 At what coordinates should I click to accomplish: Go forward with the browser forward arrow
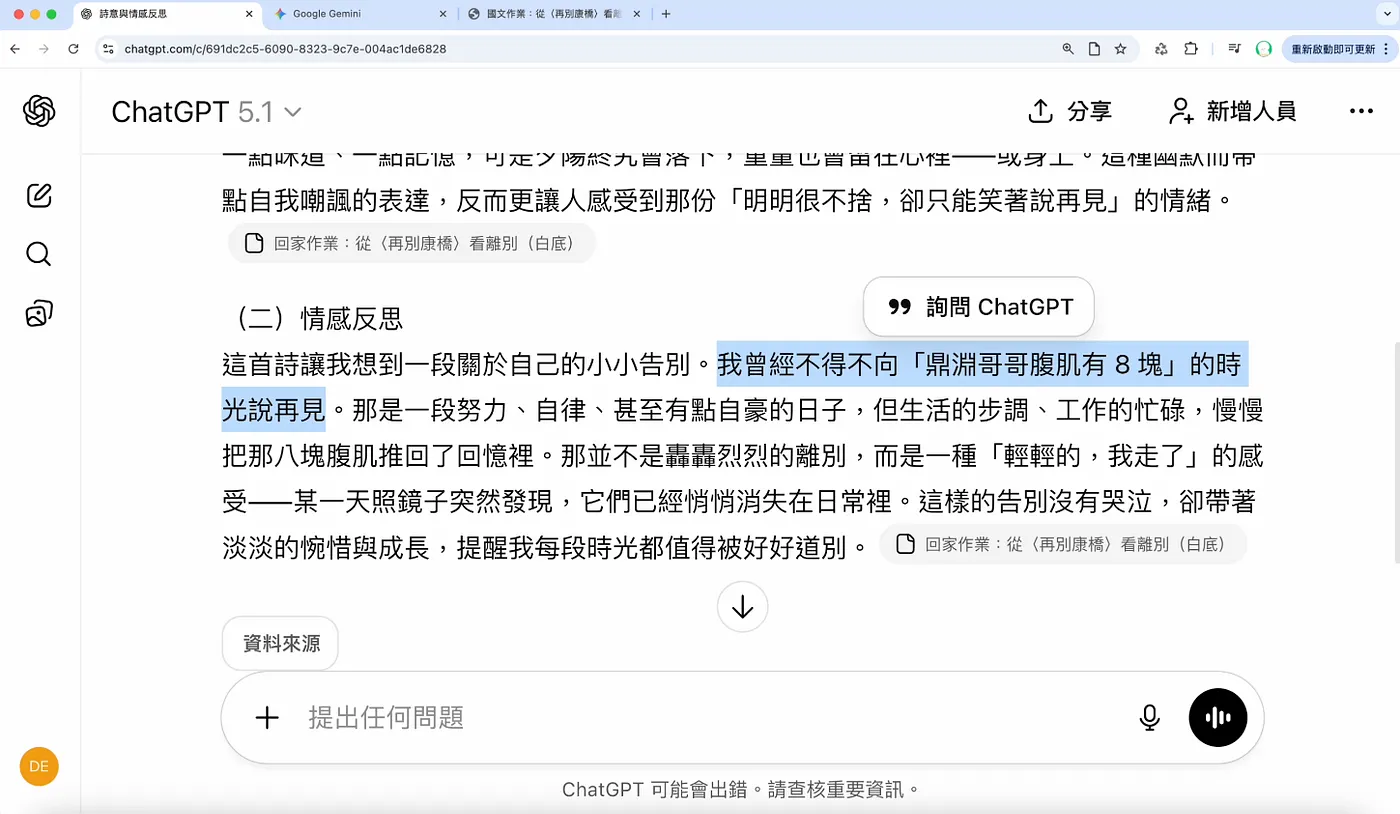(x=43, y=48)
